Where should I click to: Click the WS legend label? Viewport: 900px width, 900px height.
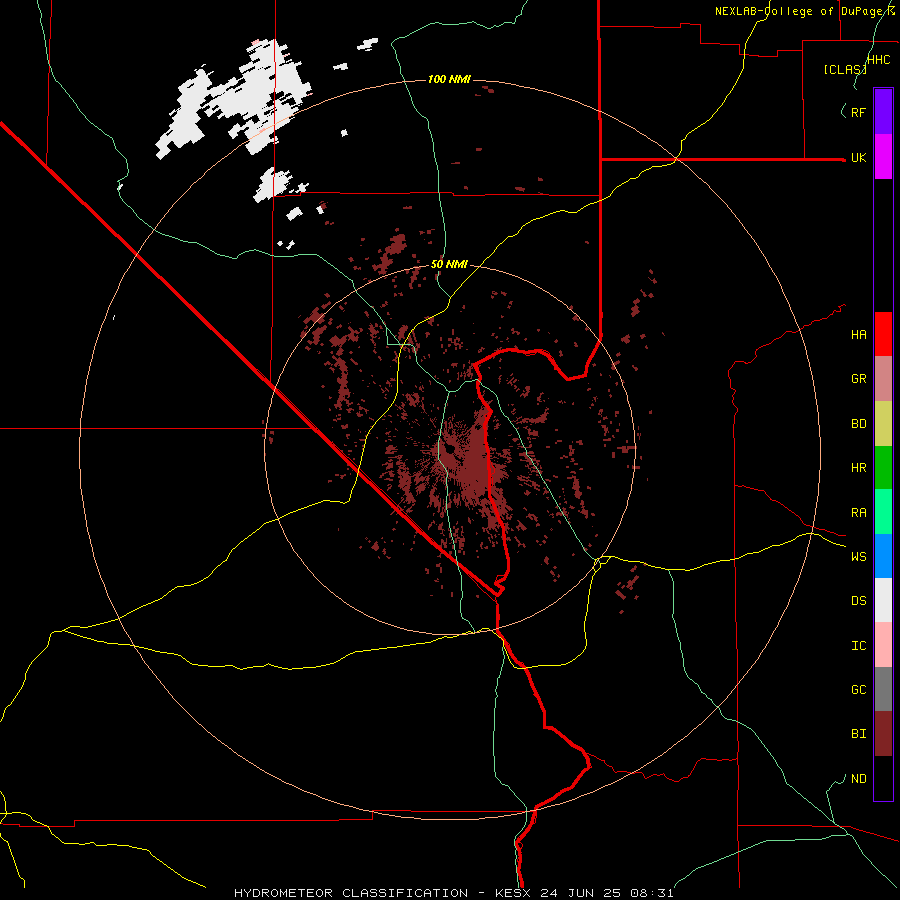coord(859,557)
